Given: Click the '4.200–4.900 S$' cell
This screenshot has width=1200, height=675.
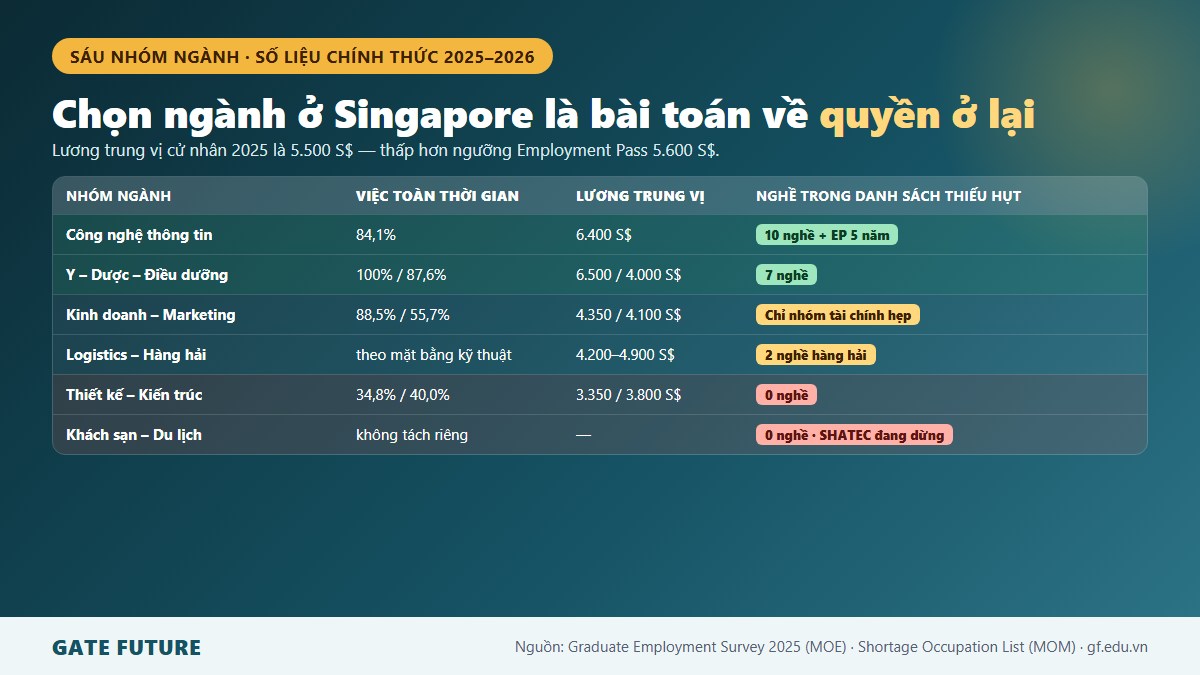Looking at the screenshot, I should coord(625,355).
